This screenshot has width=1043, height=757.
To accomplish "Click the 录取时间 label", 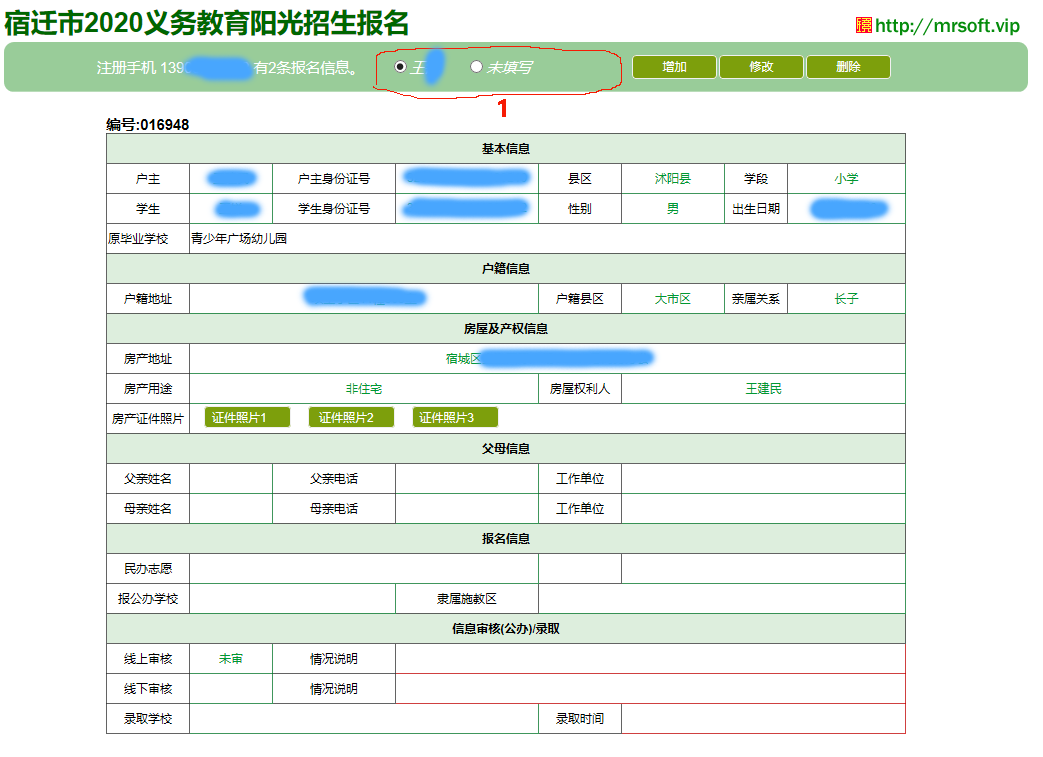I will coord(580,719).
